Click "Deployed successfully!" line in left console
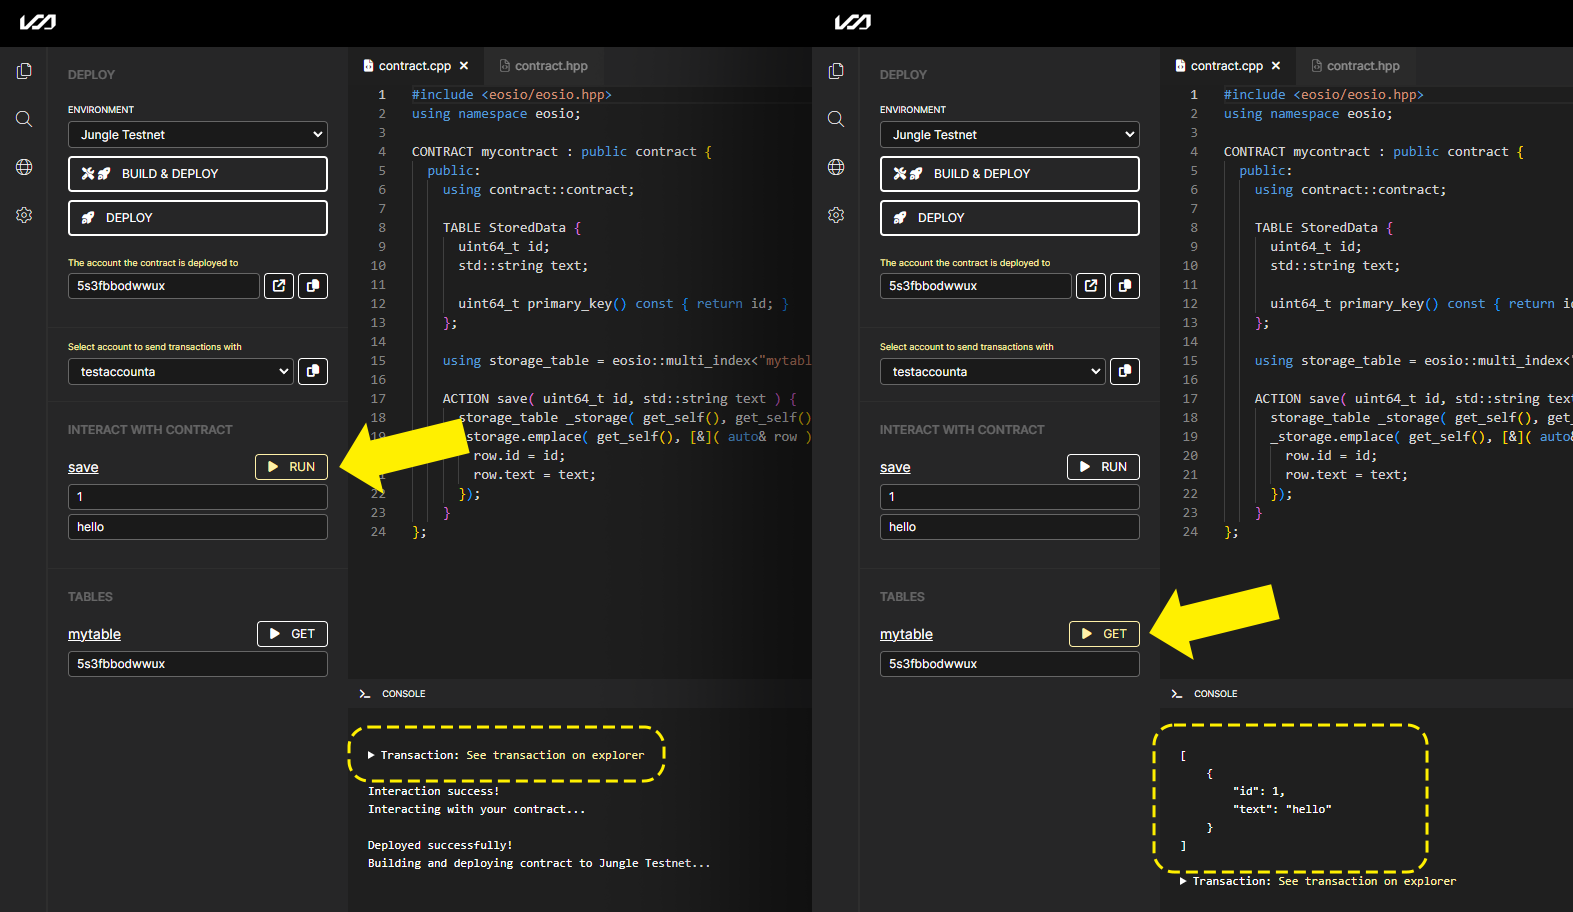This screenshot has width=1573, height=912. coord(440,845)
